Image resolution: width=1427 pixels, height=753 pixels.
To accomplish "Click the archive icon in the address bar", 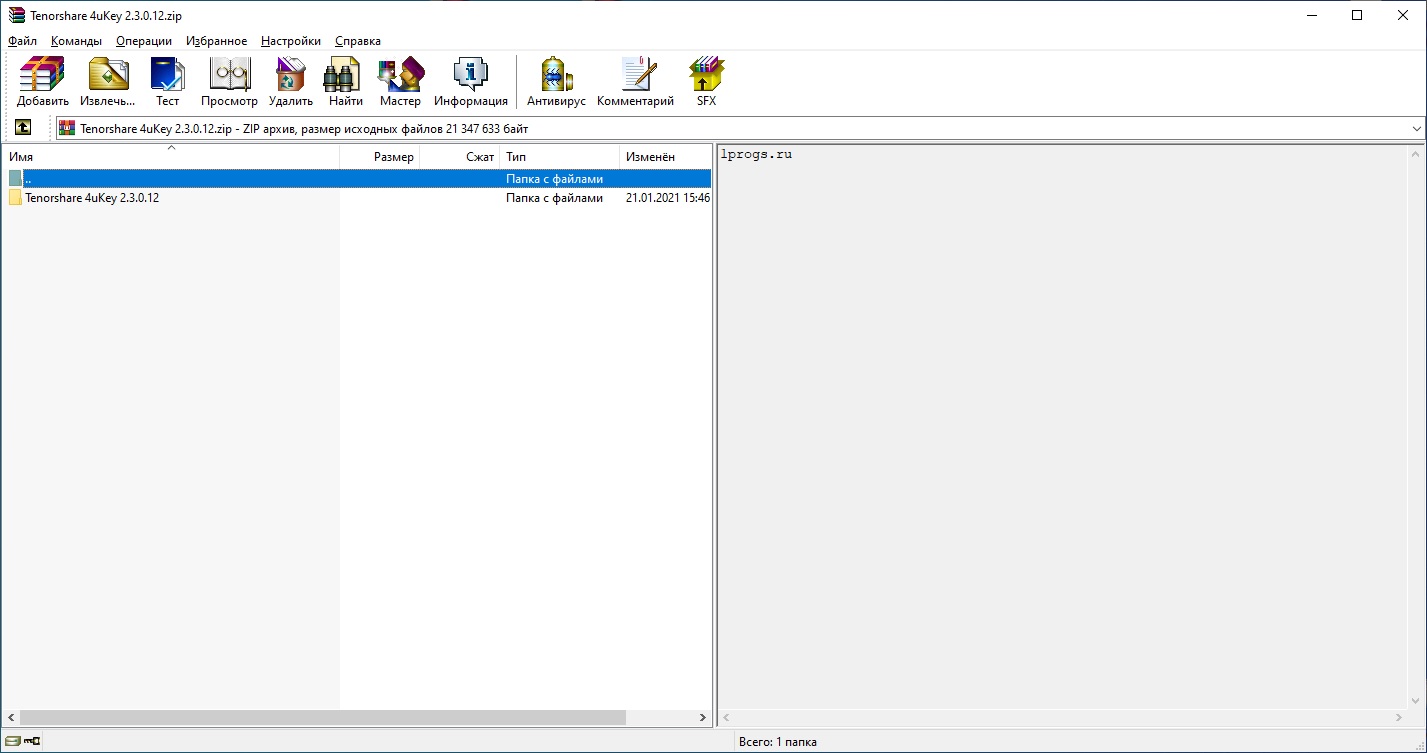I will [x=67, y=128].
